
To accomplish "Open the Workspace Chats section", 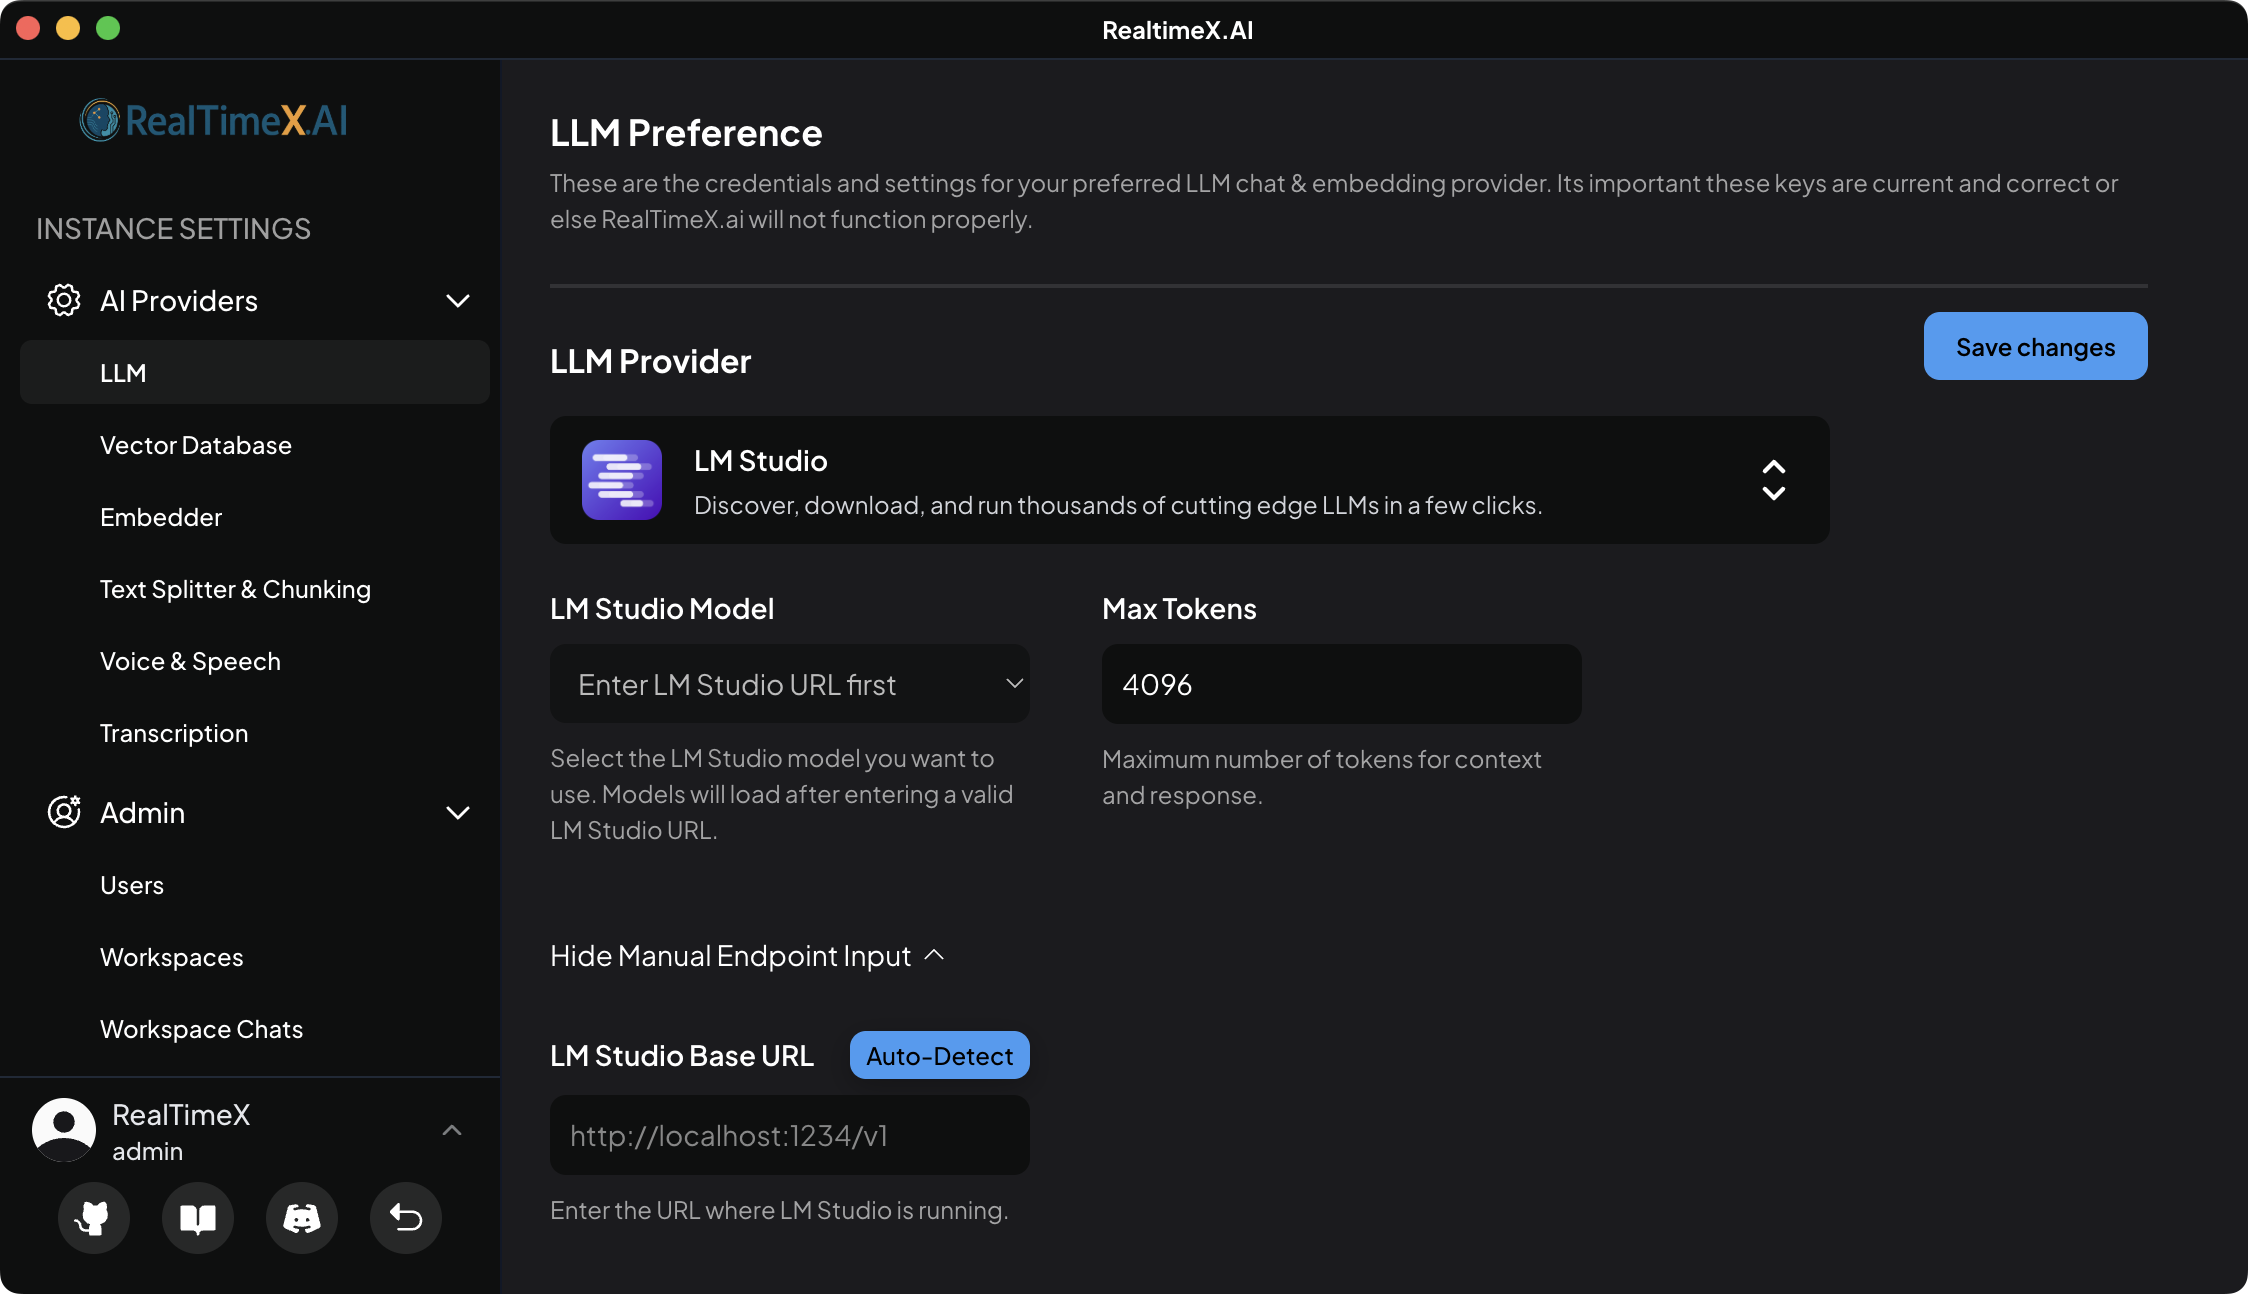I will coord(201,1028).
